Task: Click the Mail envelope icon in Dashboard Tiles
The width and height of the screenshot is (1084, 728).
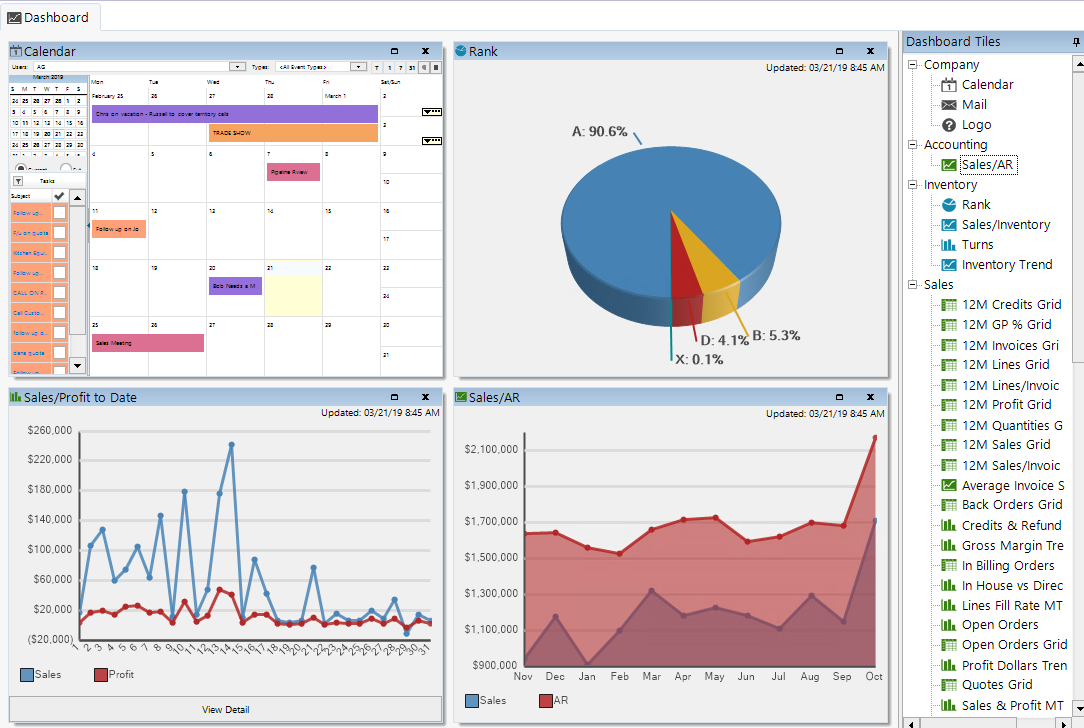Action: pyautogui.click(x=949, y=105)
